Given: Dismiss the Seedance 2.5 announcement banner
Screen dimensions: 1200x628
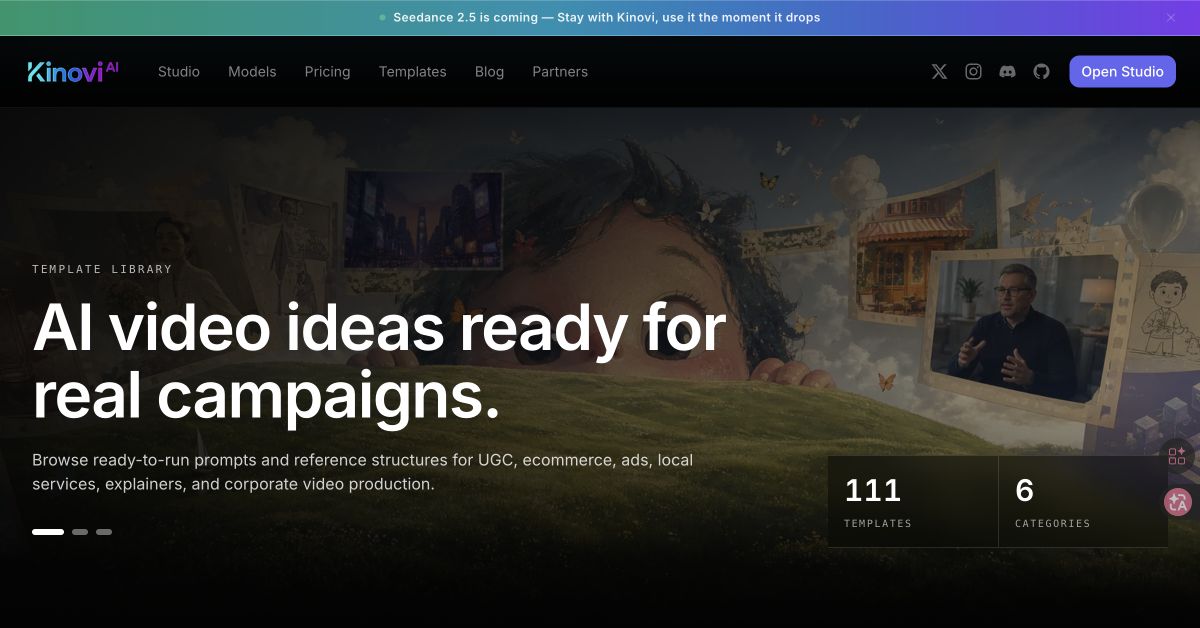Looking at the screenshot, I should (x=1171, y=18).
